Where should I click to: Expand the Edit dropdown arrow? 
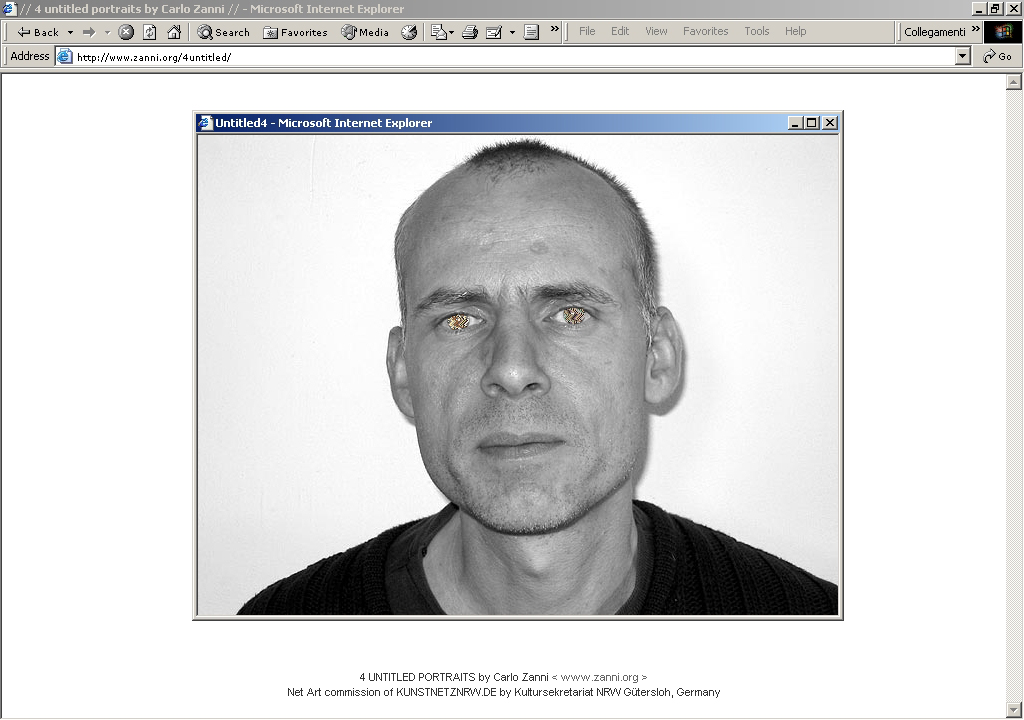512,32
